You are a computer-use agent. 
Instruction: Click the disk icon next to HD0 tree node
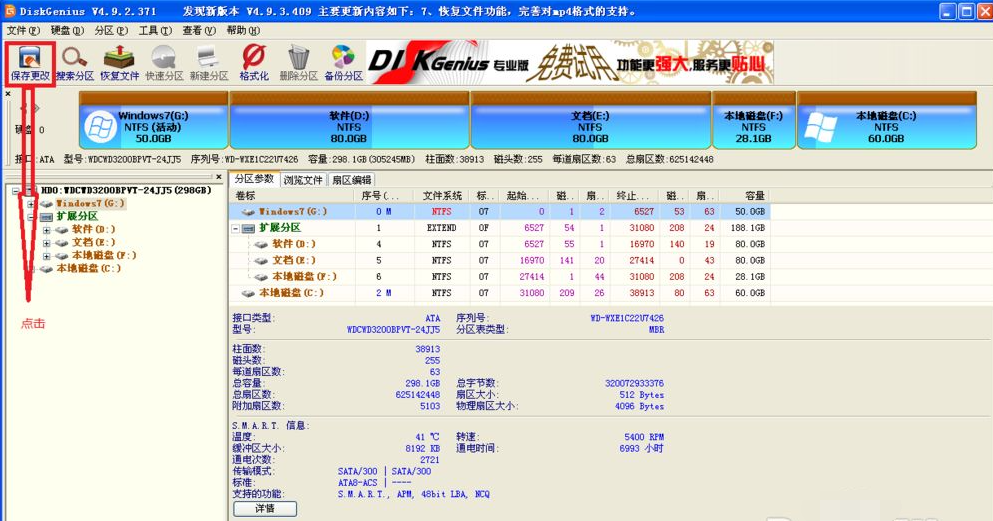tap(31, 190)
